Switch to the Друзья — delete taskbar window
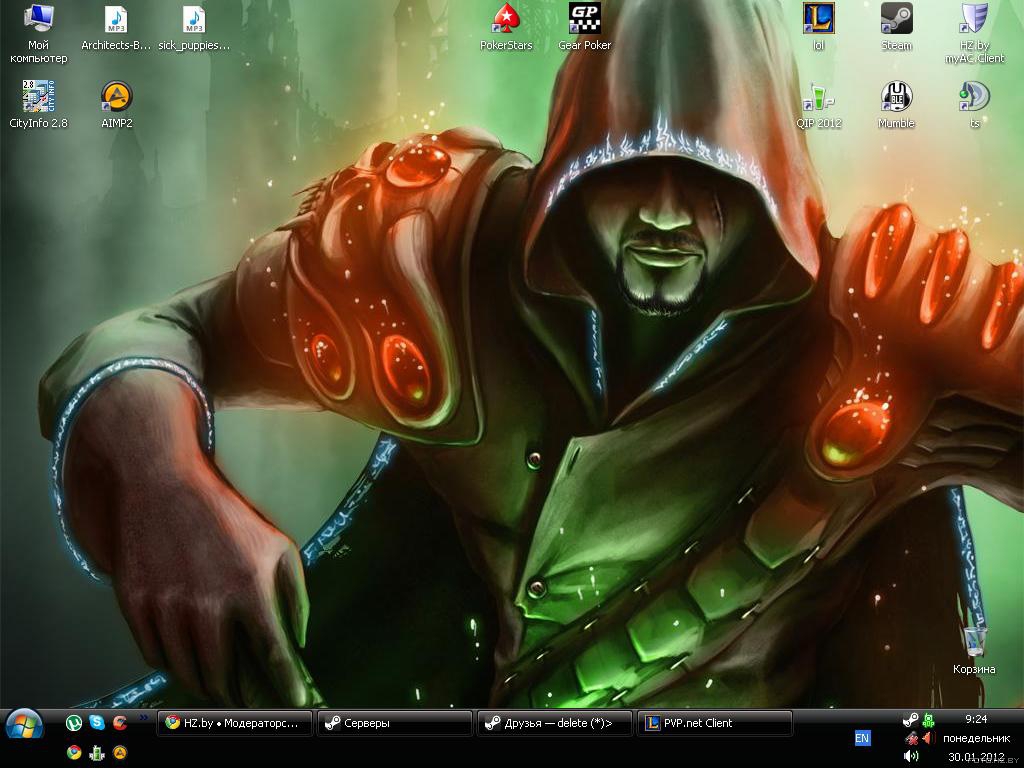 tap(555, 723)
